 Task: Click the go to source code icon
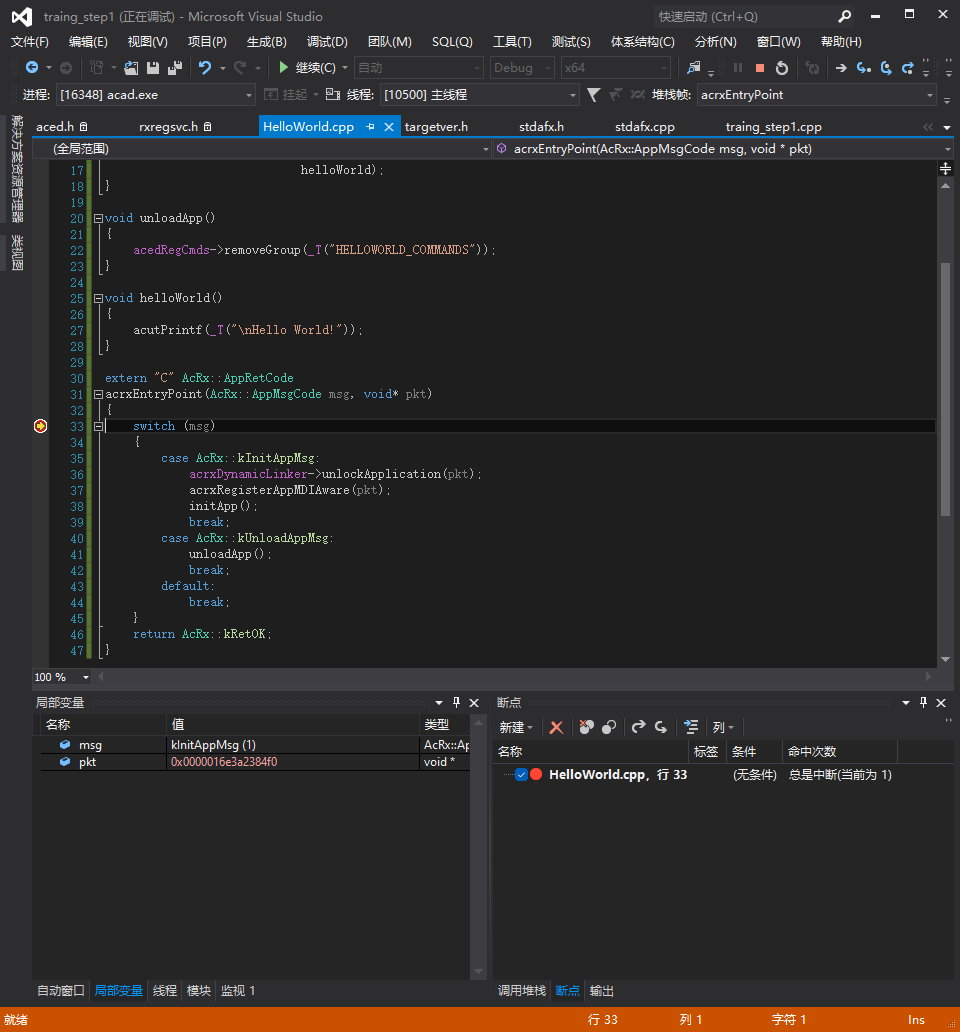(690, 727)
